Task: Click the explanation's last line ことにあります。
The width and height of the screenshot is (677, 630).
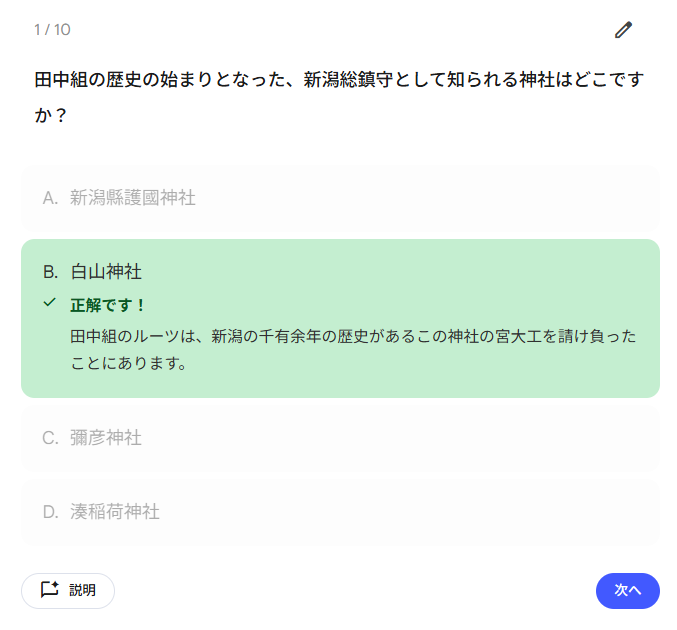Action: pyautogui.click(x=129, y=363)
